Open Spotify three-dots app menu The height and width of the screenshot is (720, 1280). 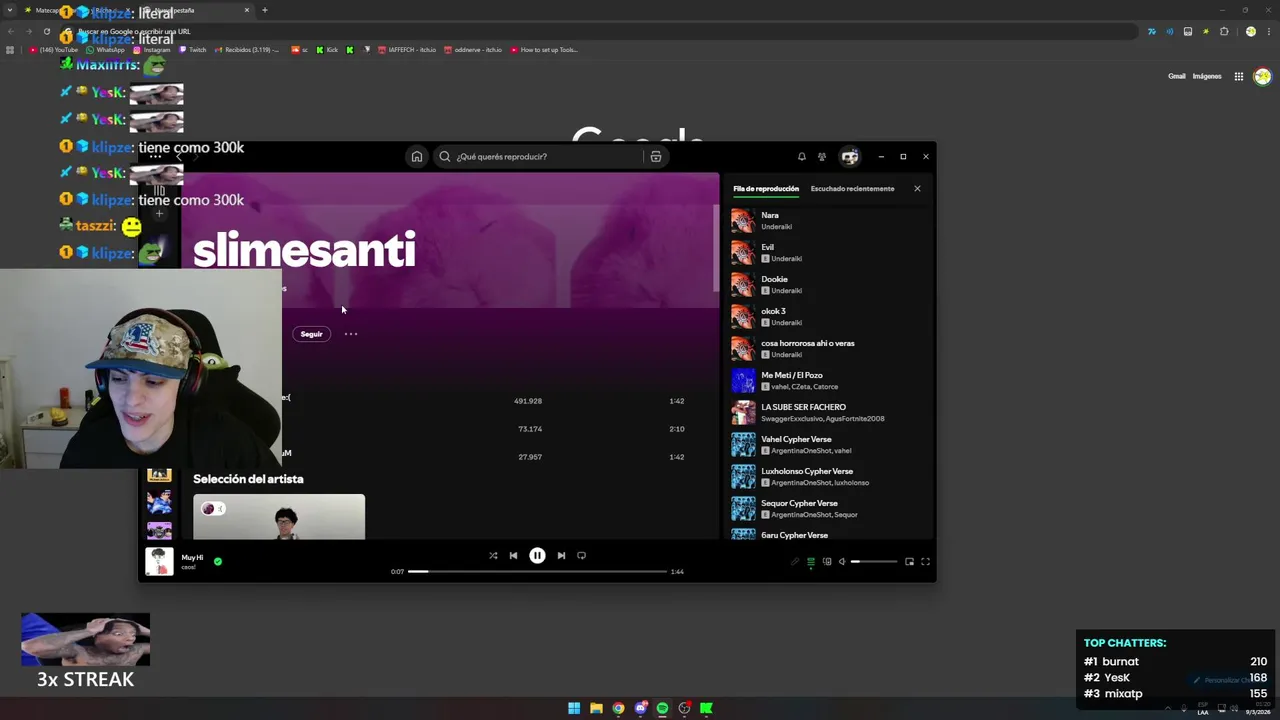coord(155,157)
